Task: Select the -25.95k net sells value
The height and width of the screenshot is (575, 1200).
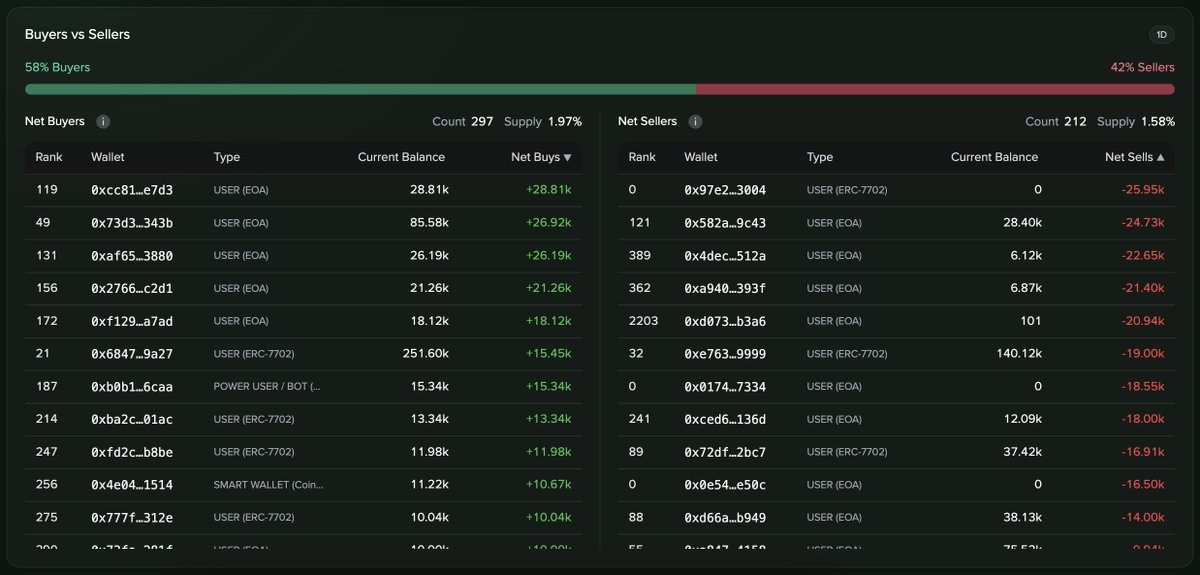Action: (x=1143, y=190)
